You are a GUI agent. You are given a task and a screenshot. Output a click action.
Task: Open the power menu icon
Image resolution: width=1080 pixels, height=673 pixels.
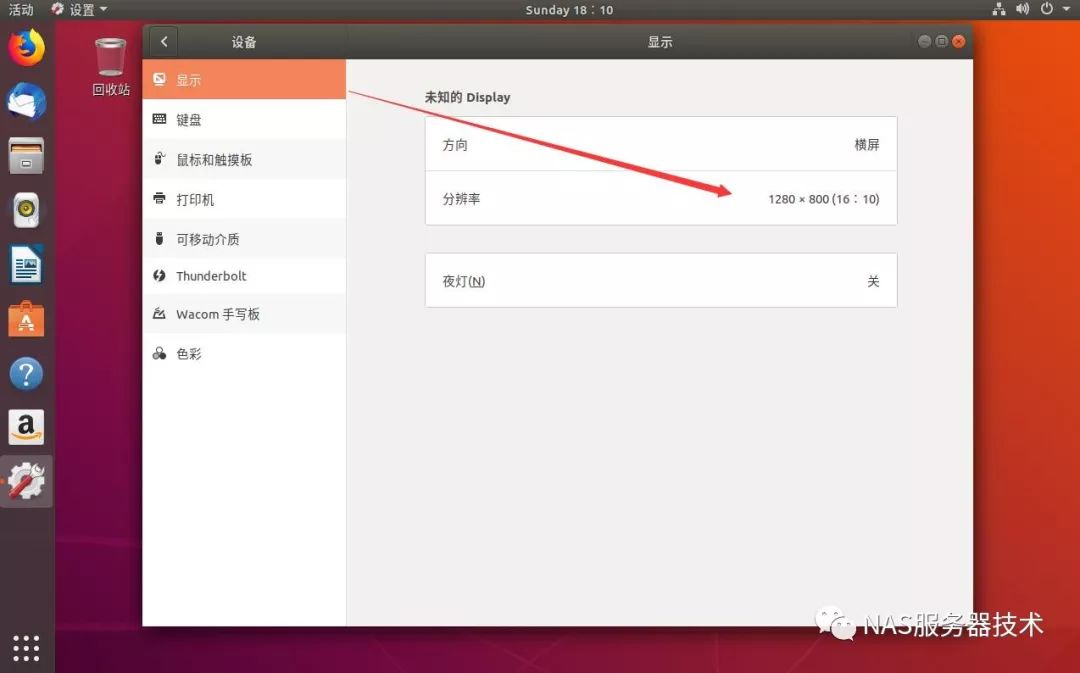1046,9
